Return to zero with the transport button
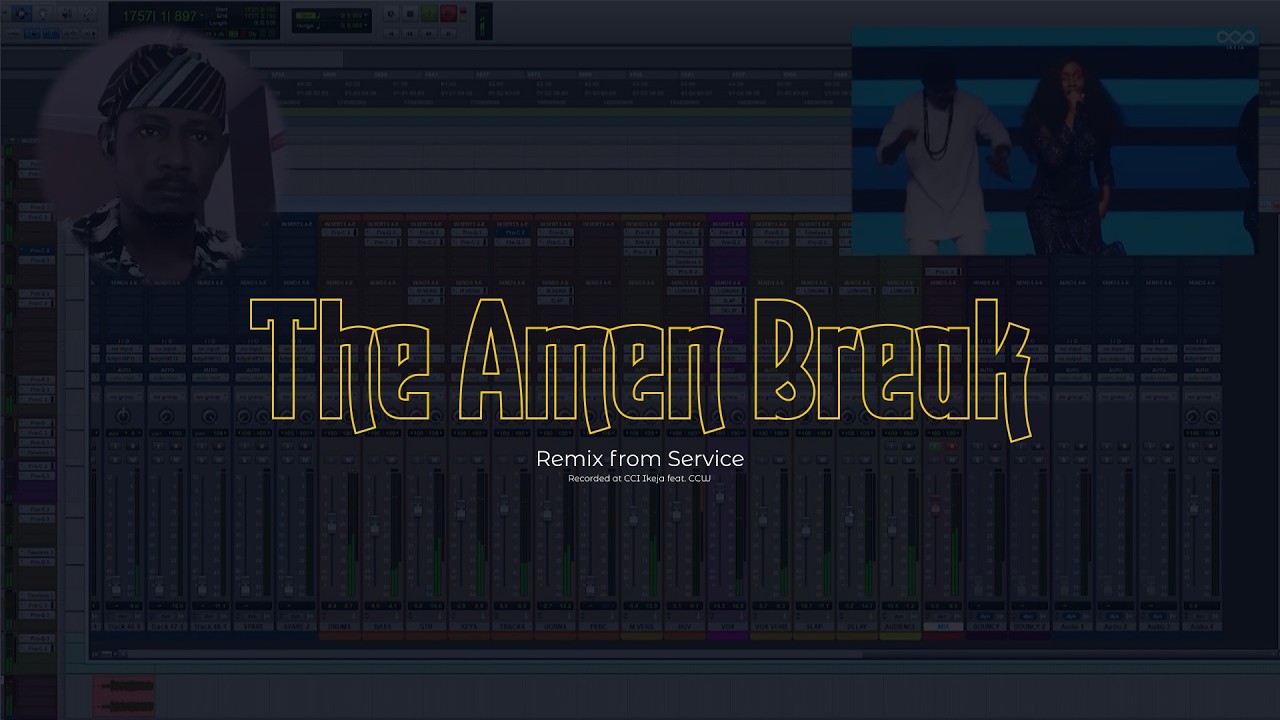Image resolution: width=1280 pixels, height=720 pixels. pos(391,34)
